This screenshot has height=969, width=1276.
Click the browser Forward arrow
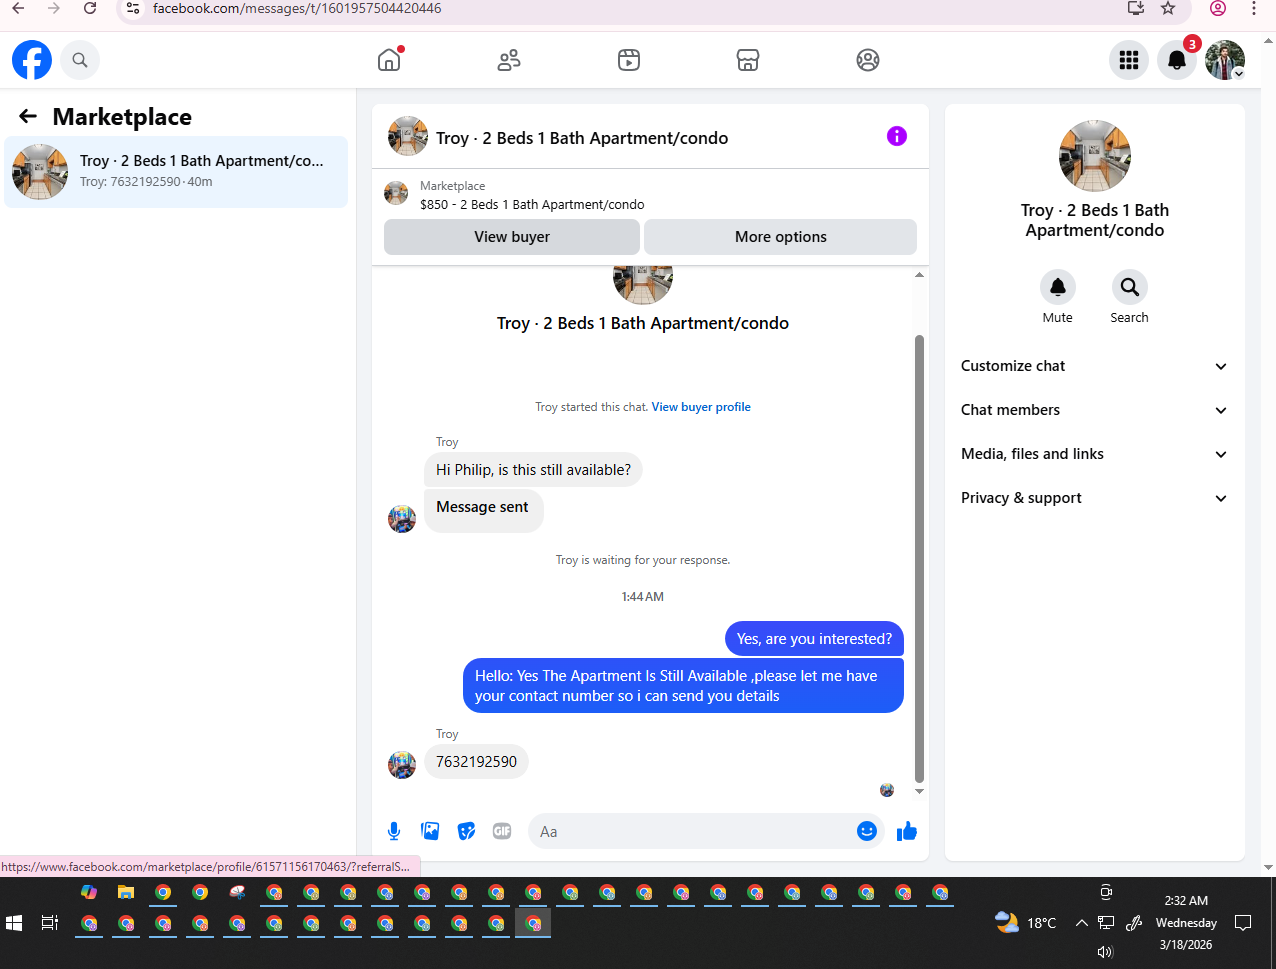coord(54,8)
